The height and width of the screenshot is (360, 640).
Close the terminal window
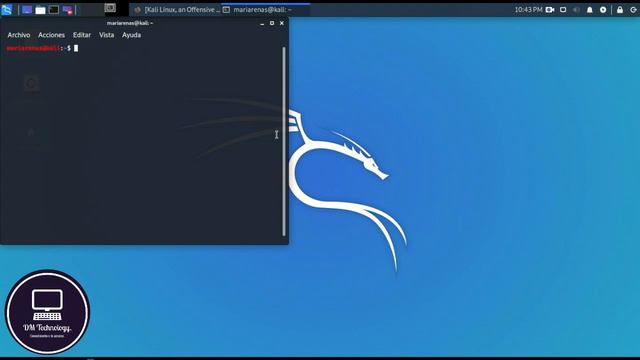tap(282, 23)
